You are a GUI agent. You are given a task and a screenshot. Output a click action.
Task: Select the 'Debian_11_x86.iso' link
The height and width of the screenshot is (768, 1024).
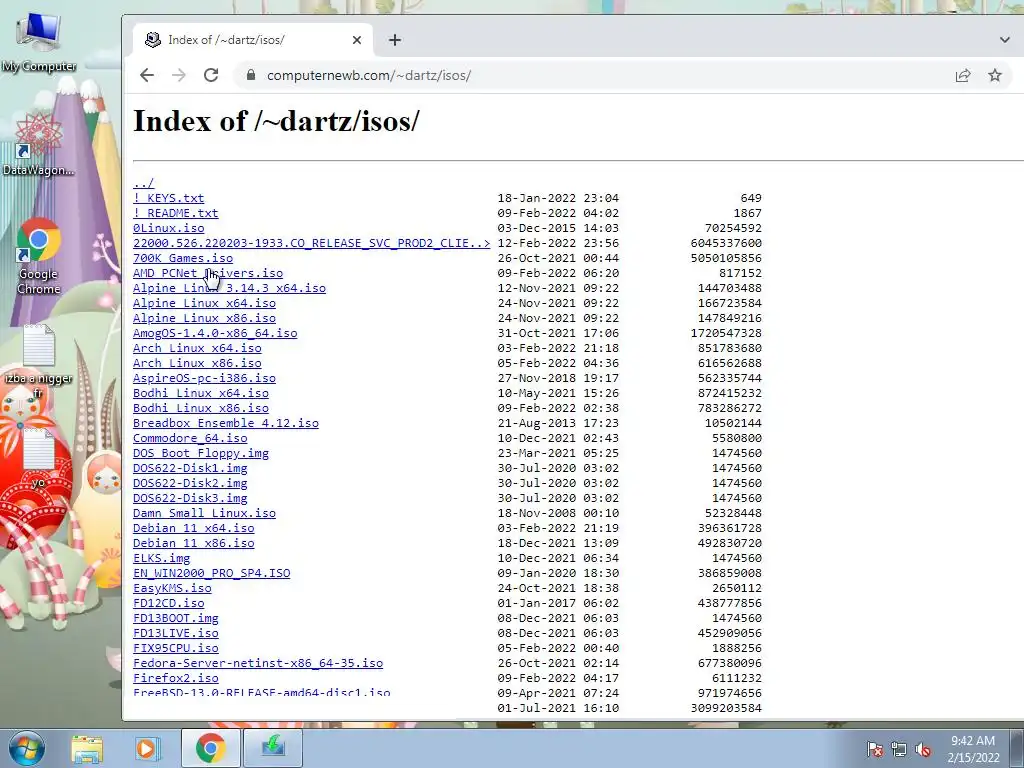[193, 543]
